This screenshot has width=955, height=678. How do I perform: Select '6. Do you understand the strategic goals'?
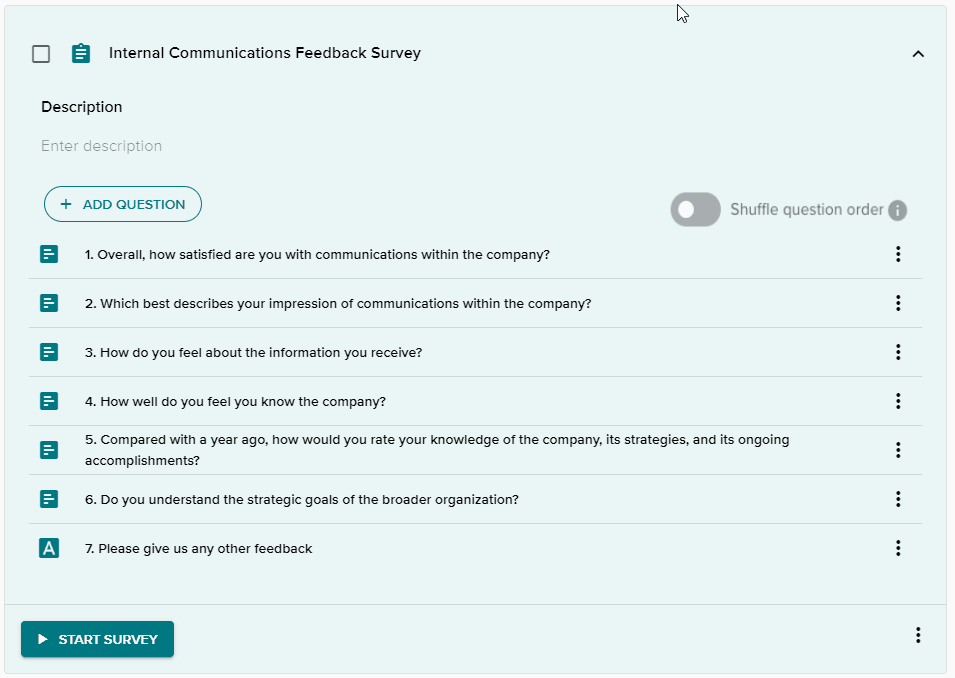(301, 500)
